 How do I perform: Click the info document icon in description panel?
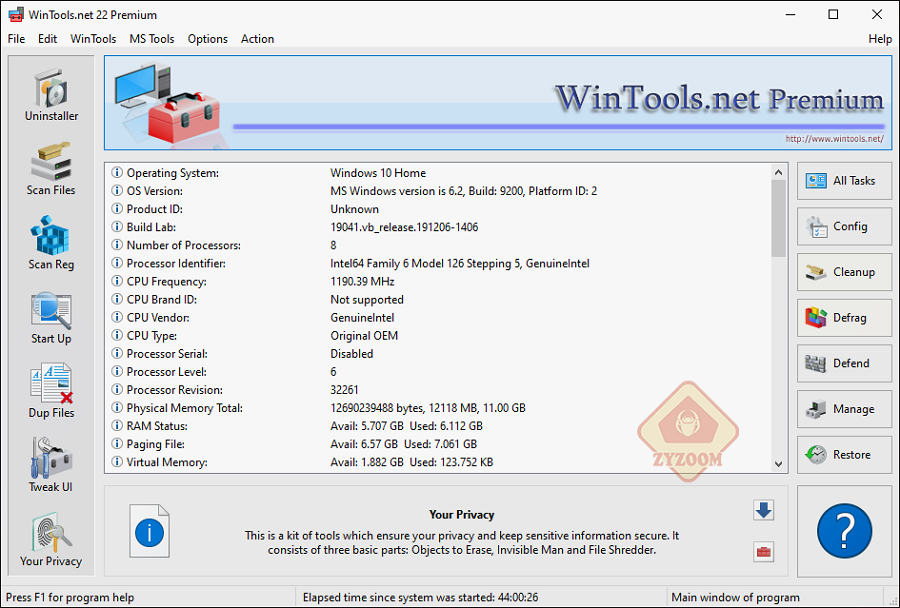tap(149, 531)
